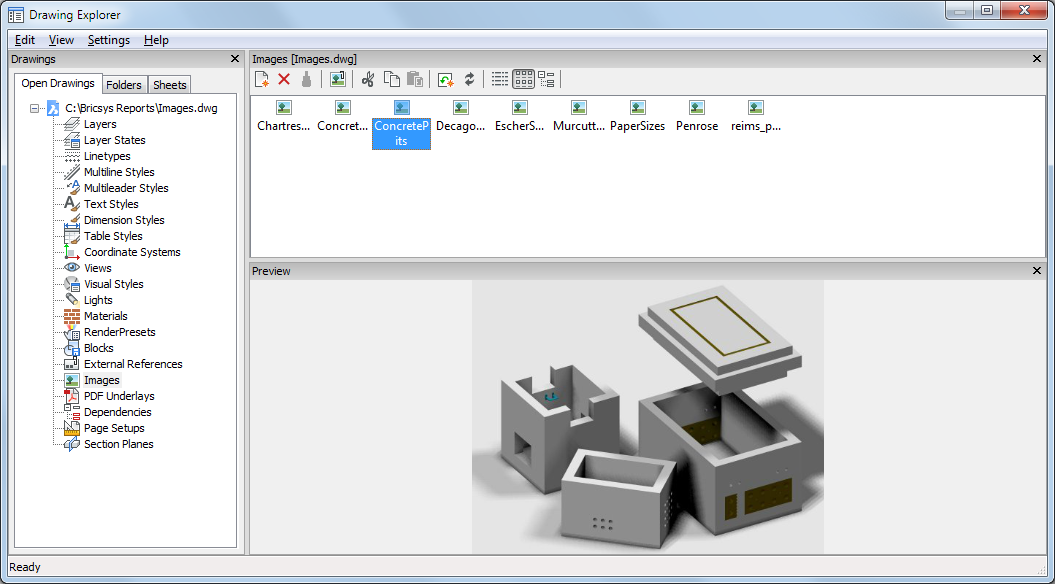Select Section Planes in the tree

pos(118,444)
